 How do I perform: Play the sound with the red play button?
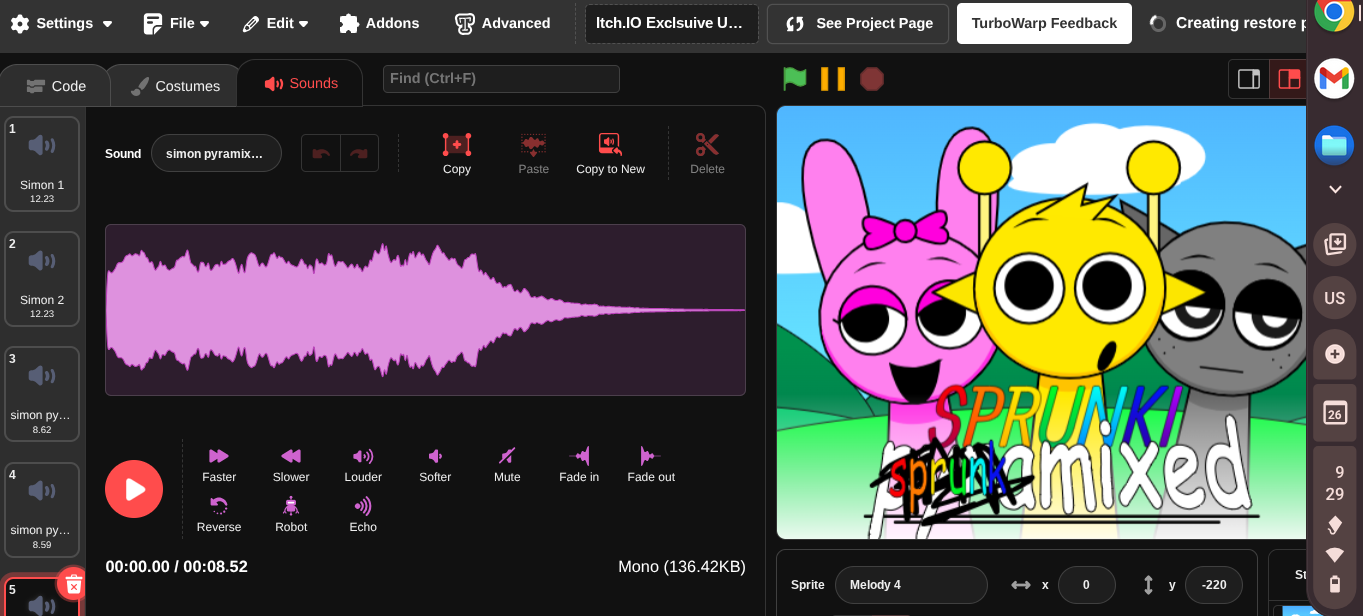click(134, 489)
